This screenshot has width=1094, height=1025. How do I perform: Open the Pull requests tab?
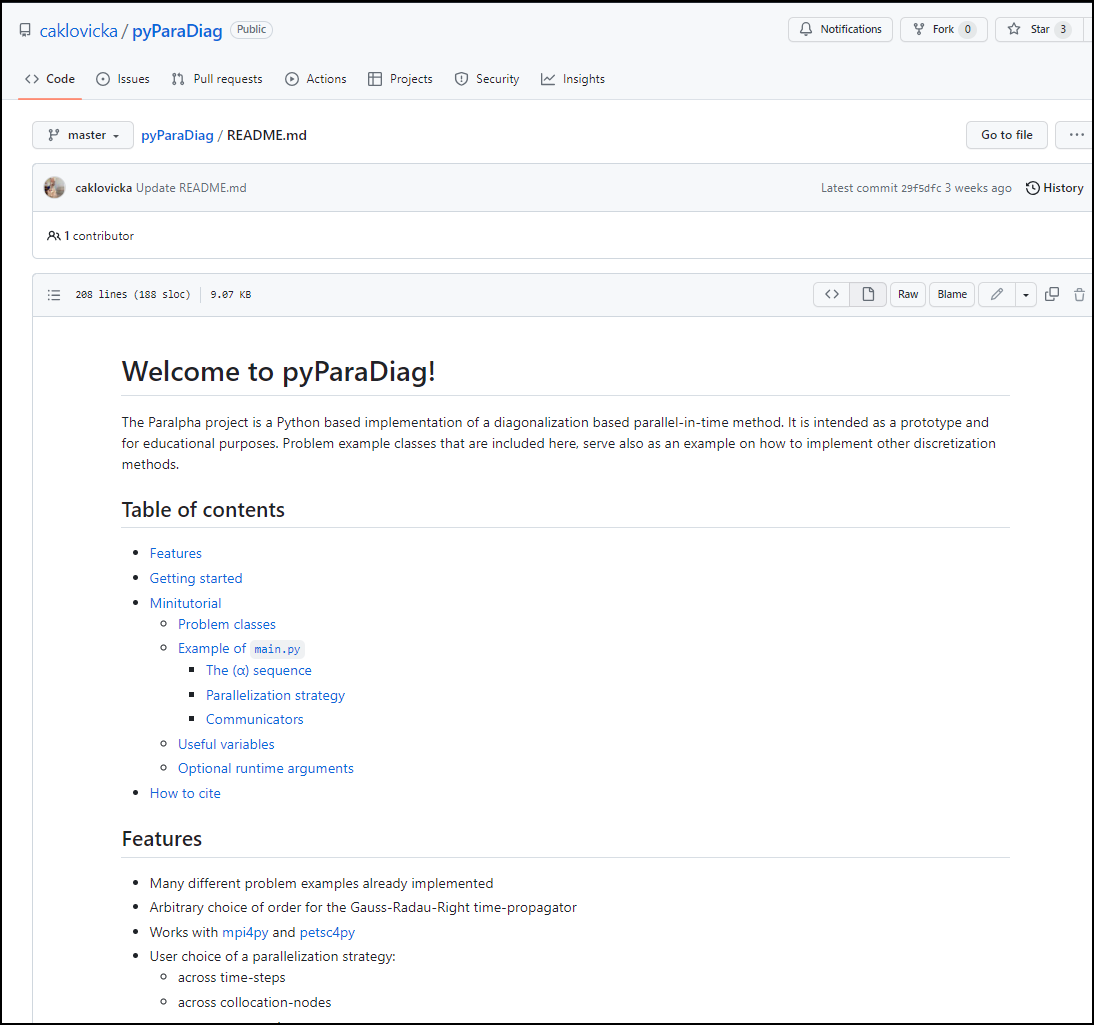point(217,79)
